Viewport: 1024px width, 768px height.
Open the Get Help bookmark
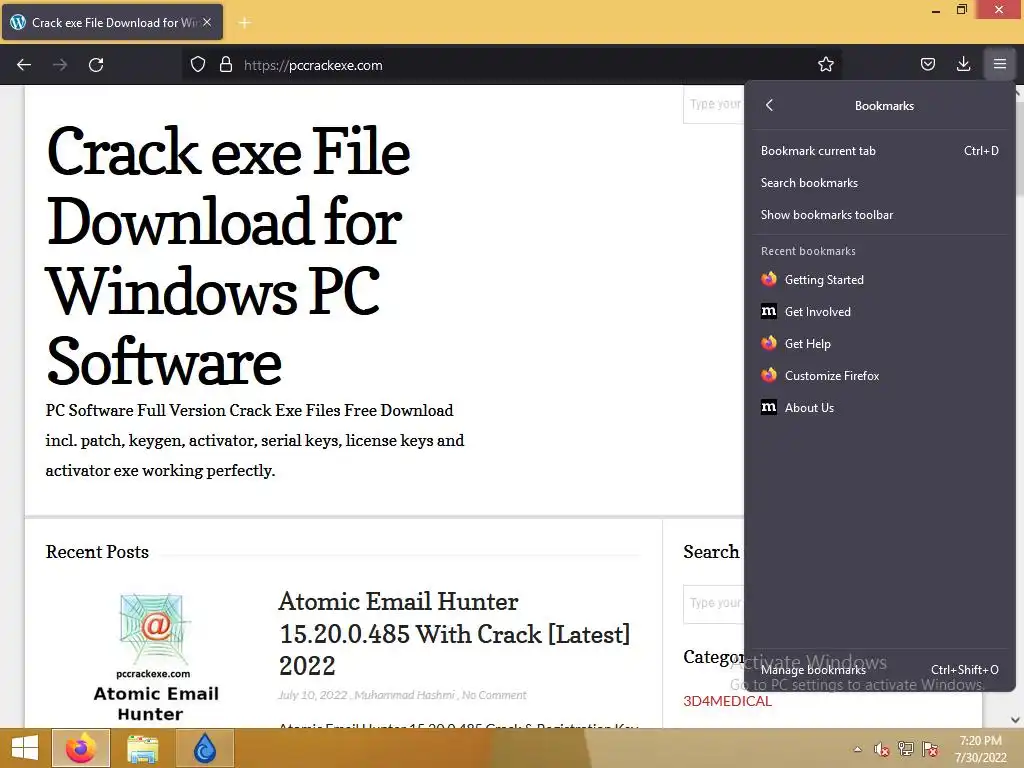pos(880,344)
